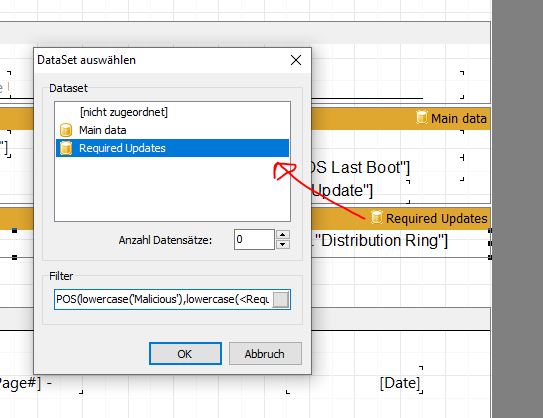Open the expression editor button in the Filter field
543x418 pixels.
[281, 300]
